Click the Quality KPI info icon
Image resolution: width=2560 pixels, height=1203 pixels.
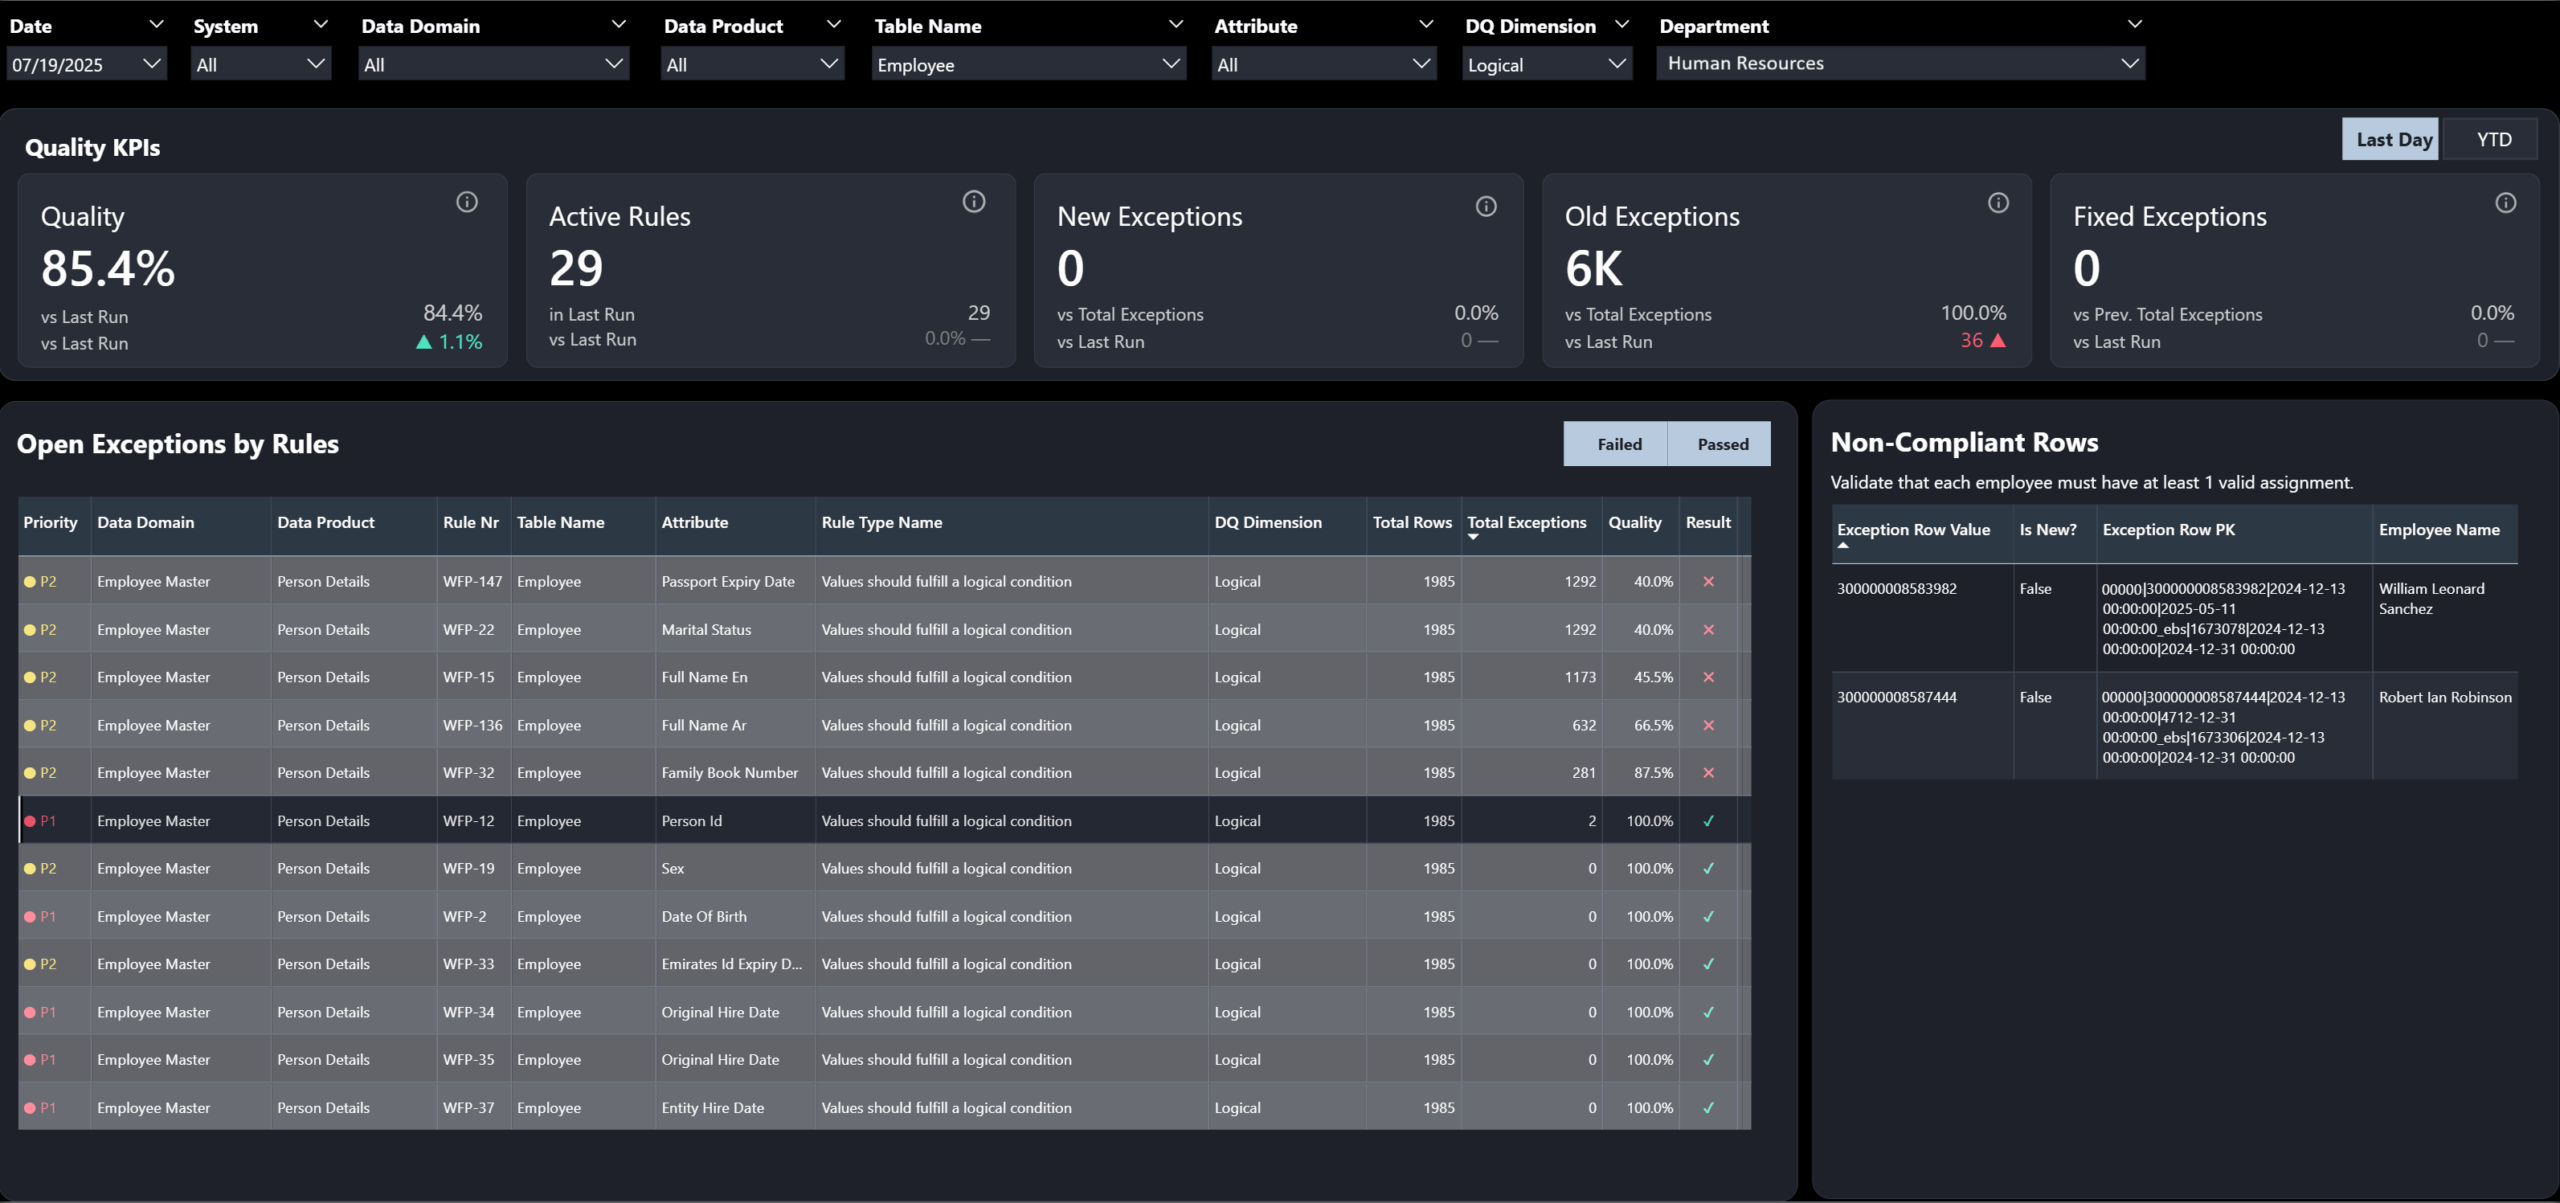tap(466, 201)
